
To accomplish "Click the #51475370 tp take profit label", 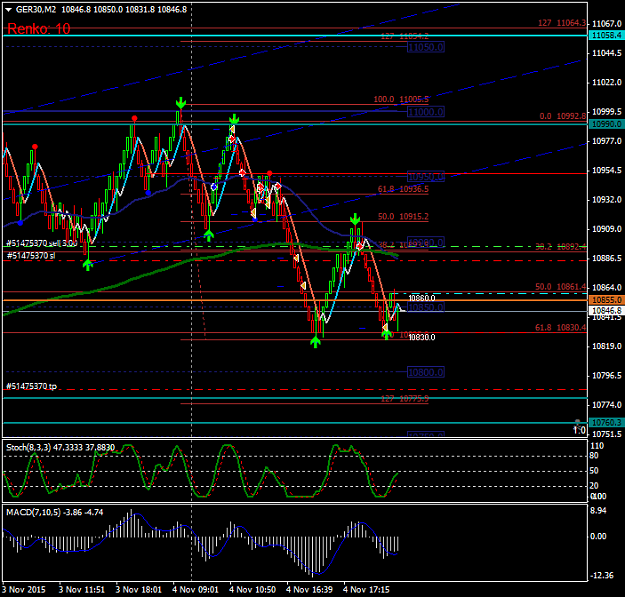I will (x=31, y=386).
